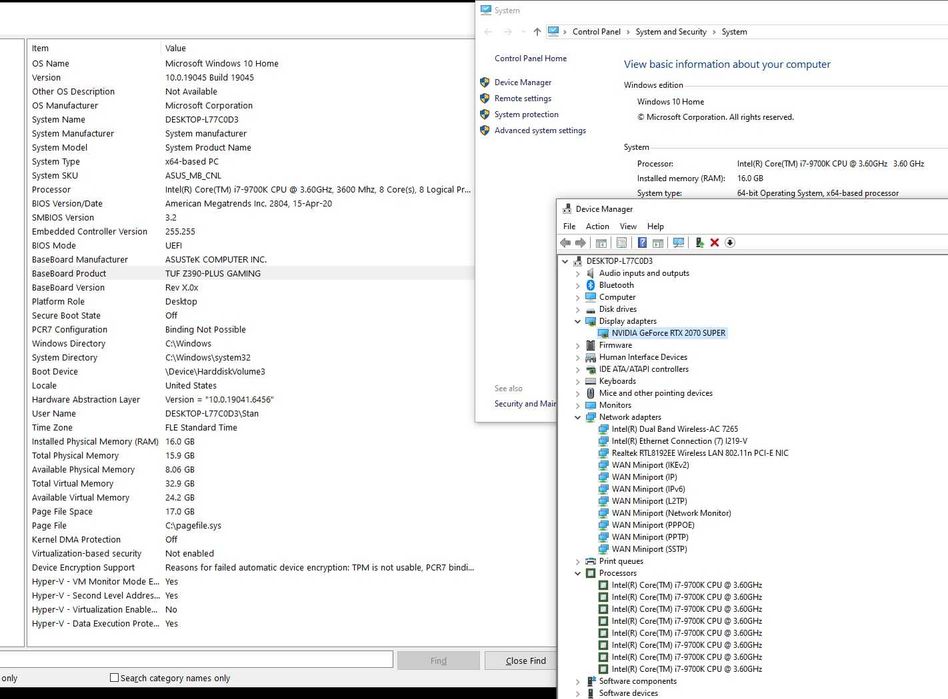Screen dimensions: 948x699
Task: Click the Back arrow in Device Manager toolbar
Action: tap(565, 242)
